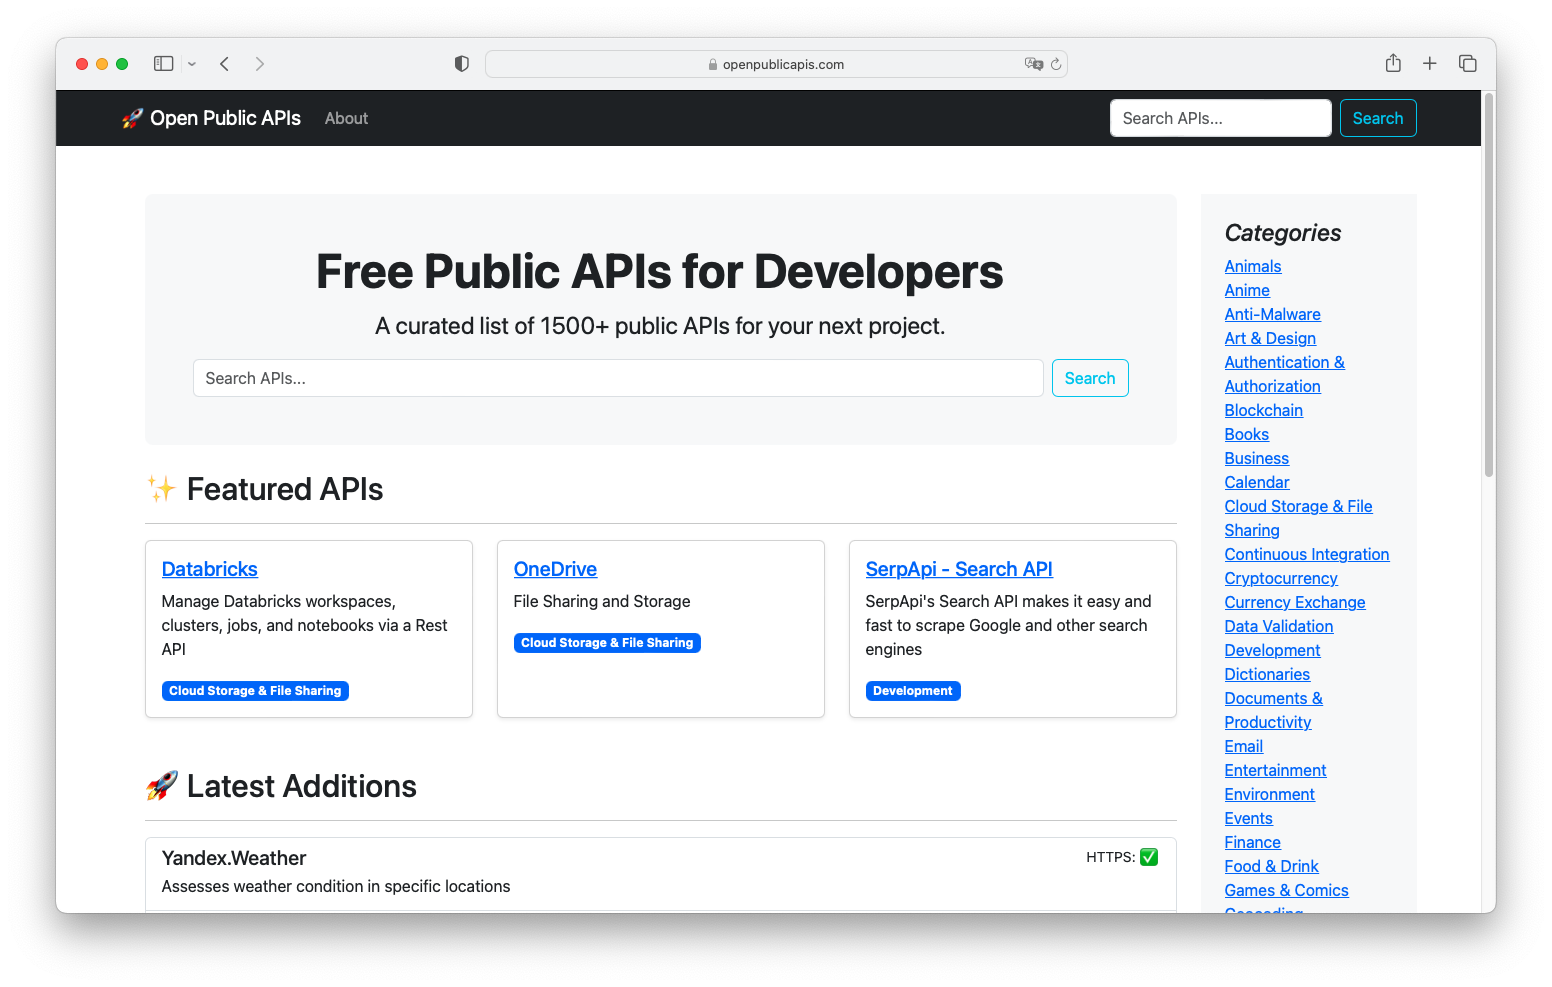Image resolution: width=1552 pixels, height=987 pixels.
Task: Click the Cloud Storage badge under Databricks
Action: tap(255, 691)
